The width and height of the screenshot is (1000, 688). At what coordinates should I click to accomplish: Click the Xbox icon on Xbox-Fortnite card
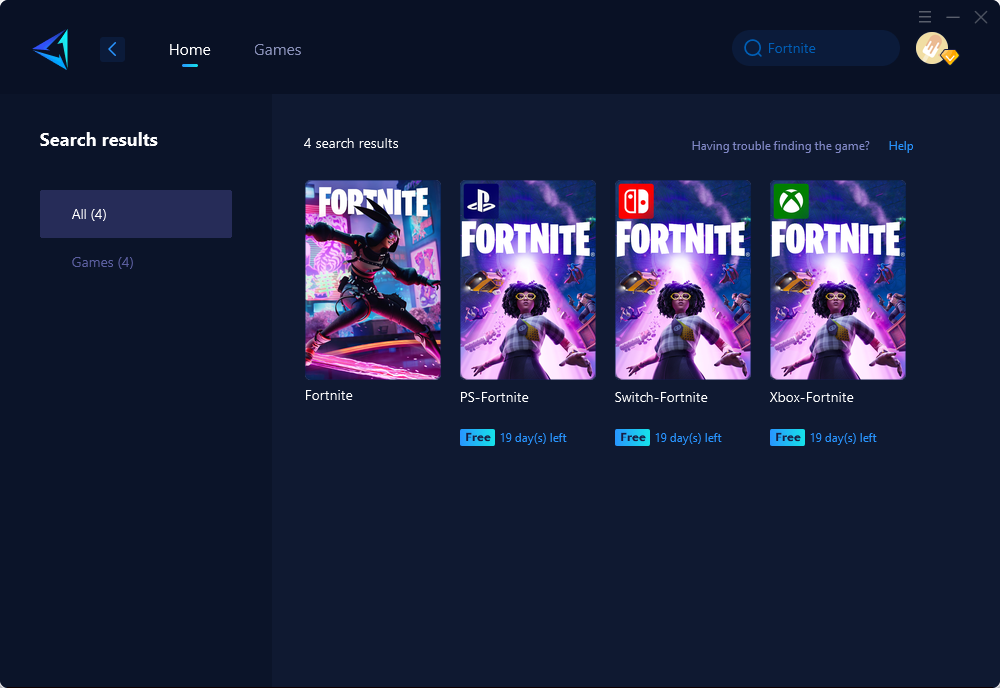pos(790,201)
